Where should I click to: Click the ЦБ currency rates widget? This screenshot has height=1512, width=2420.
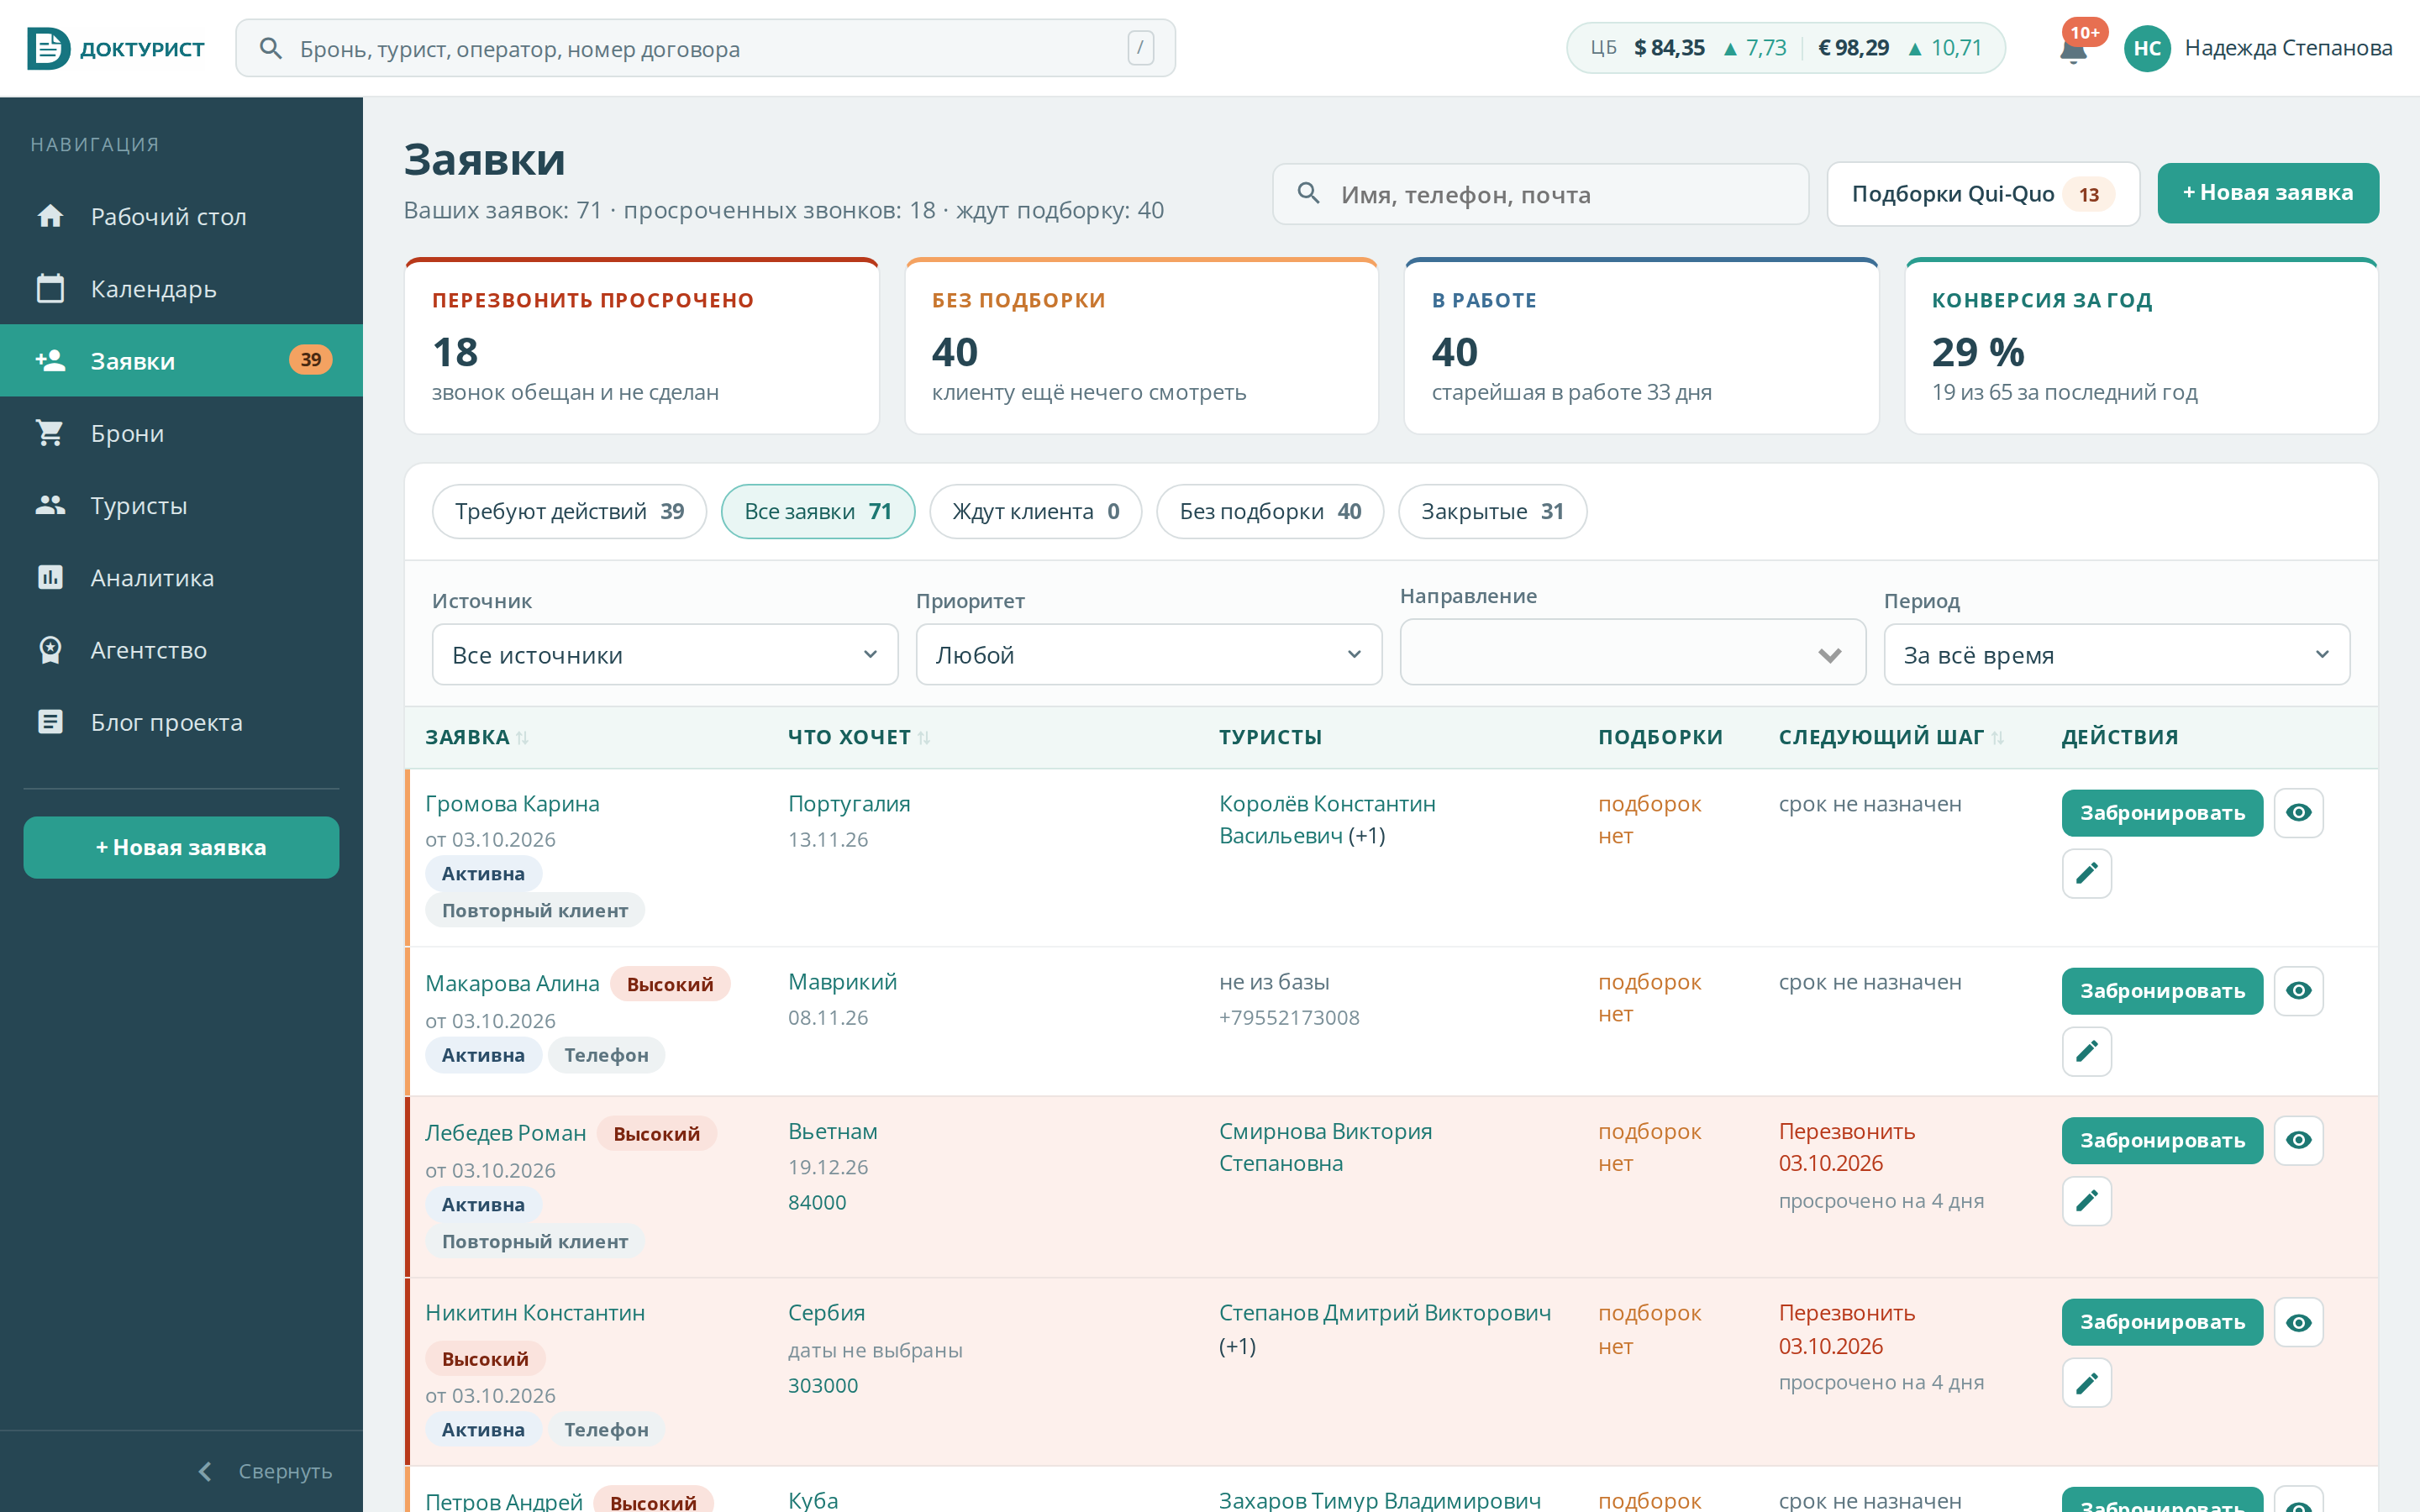click(1785, 48)
